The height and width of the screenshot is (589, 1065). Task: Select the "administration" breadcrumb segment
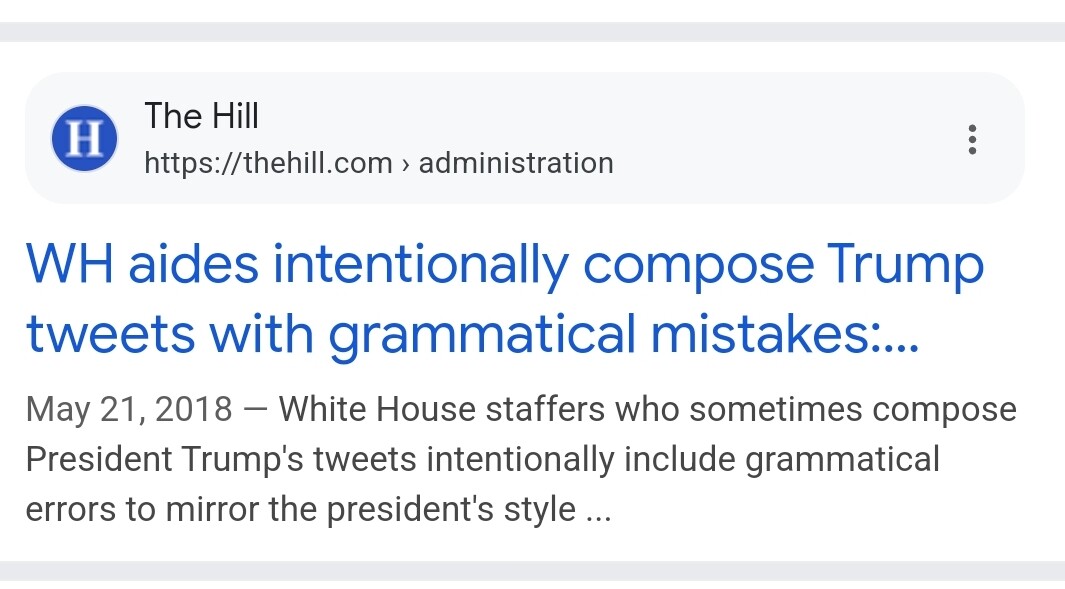[515, 163]
